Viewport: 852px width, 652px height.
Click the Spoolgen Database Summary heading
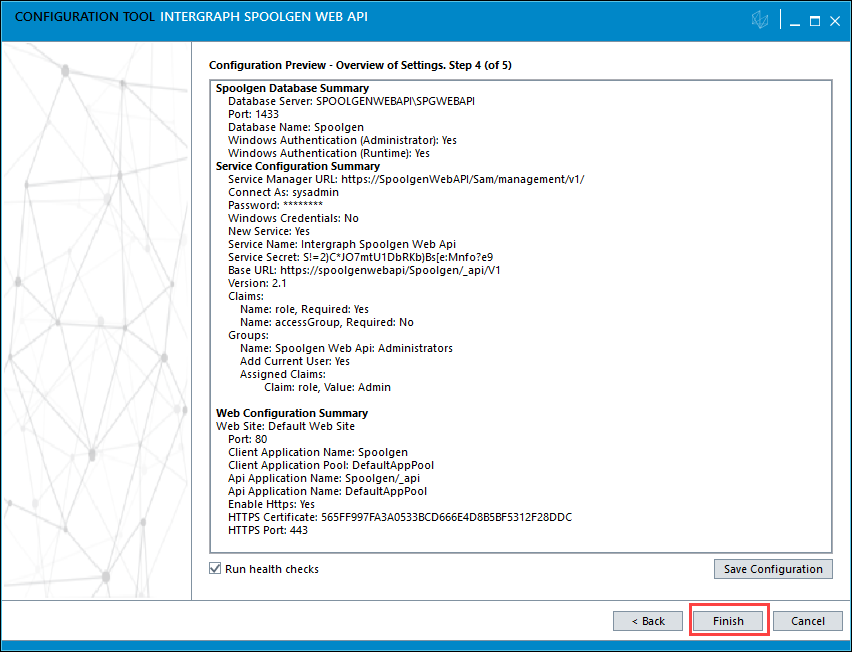click(x=292, y=89)
